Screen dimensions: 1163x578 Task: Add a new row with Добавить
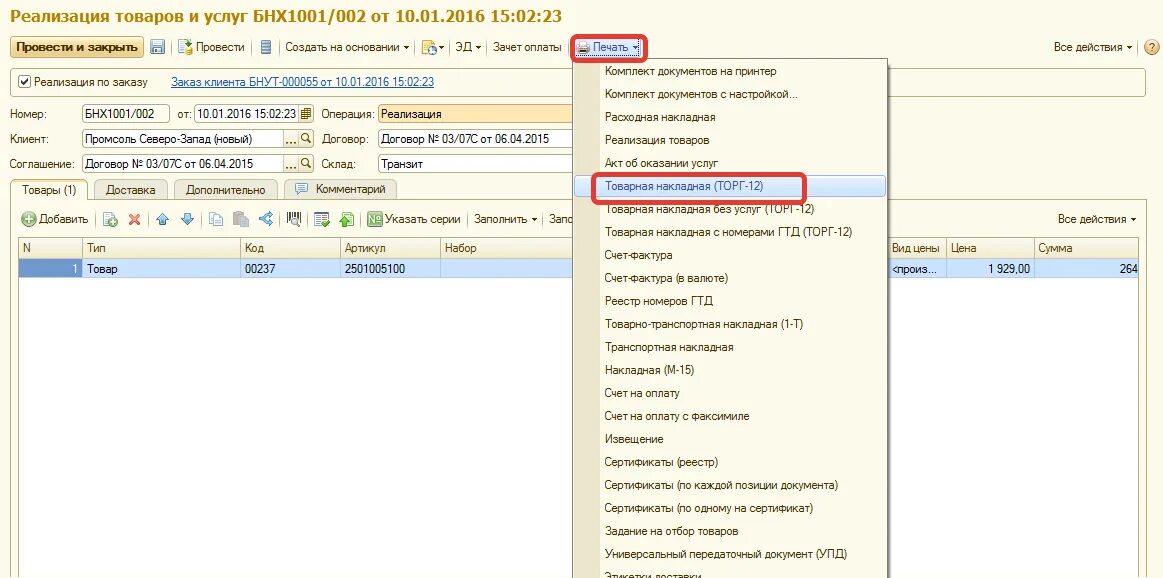(x=55, y=219)
